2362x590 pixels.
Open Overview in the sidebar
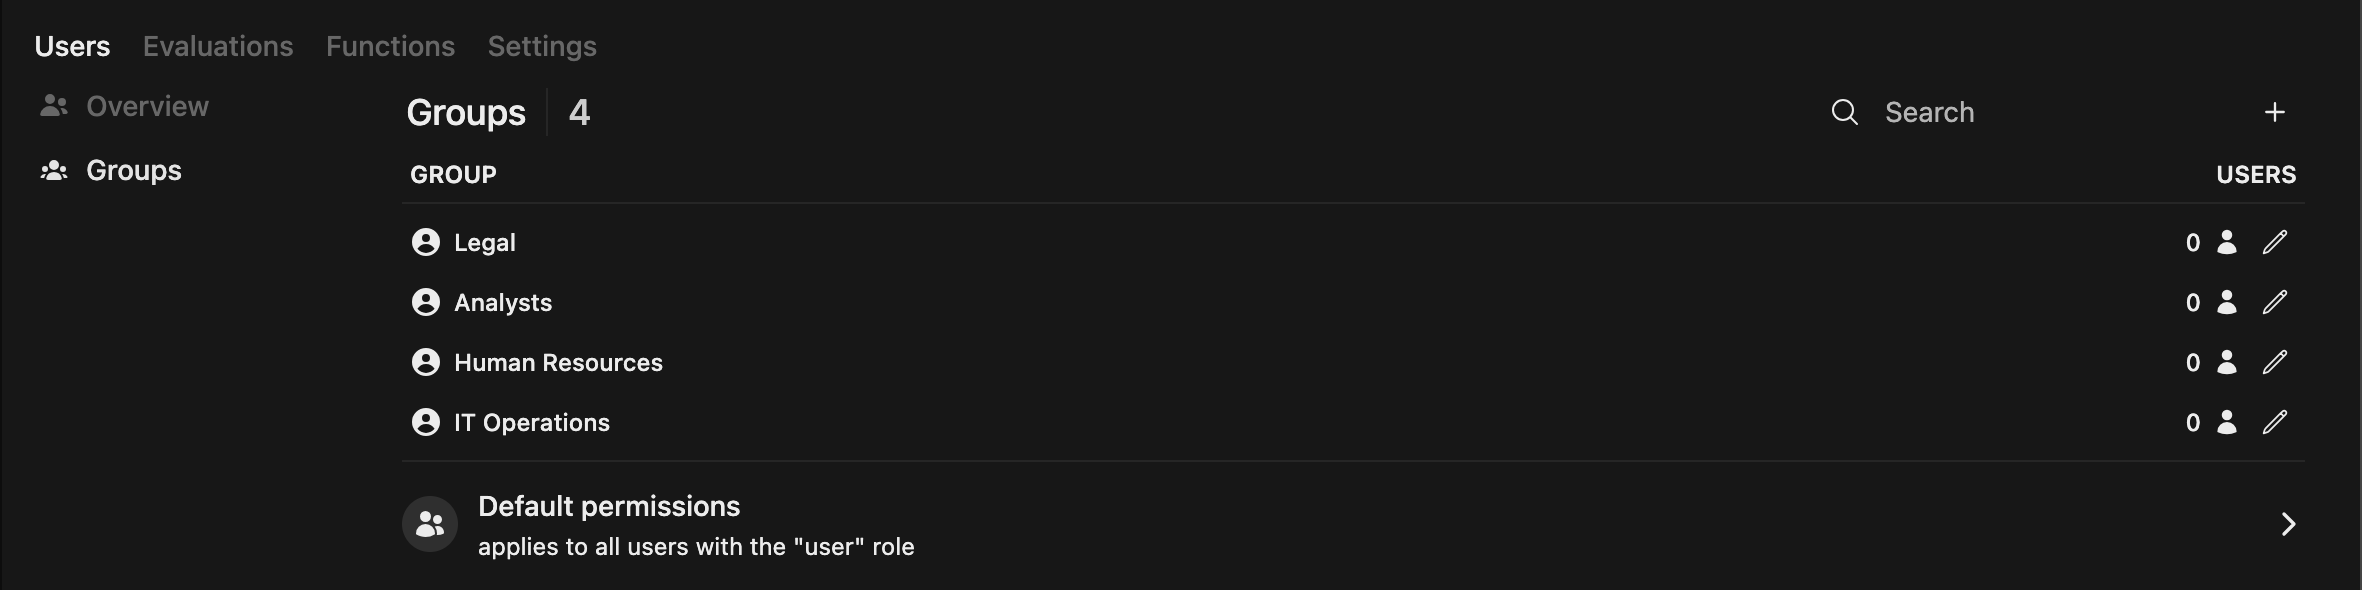point(147,106)
